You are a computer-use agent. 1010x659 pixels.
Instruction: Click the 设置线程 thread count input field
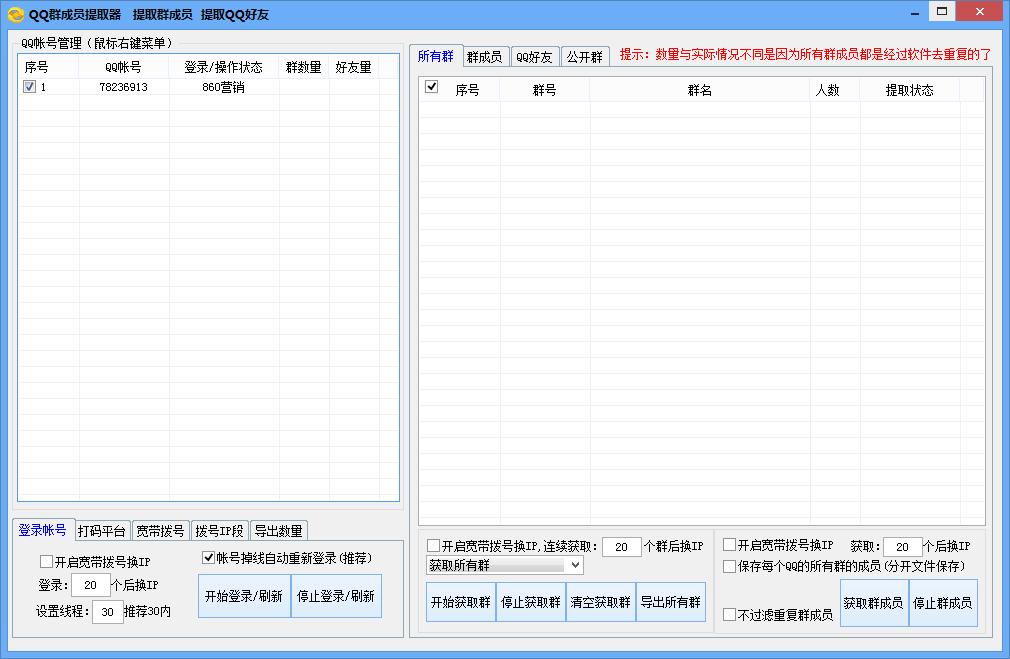(x=107, y=610)
